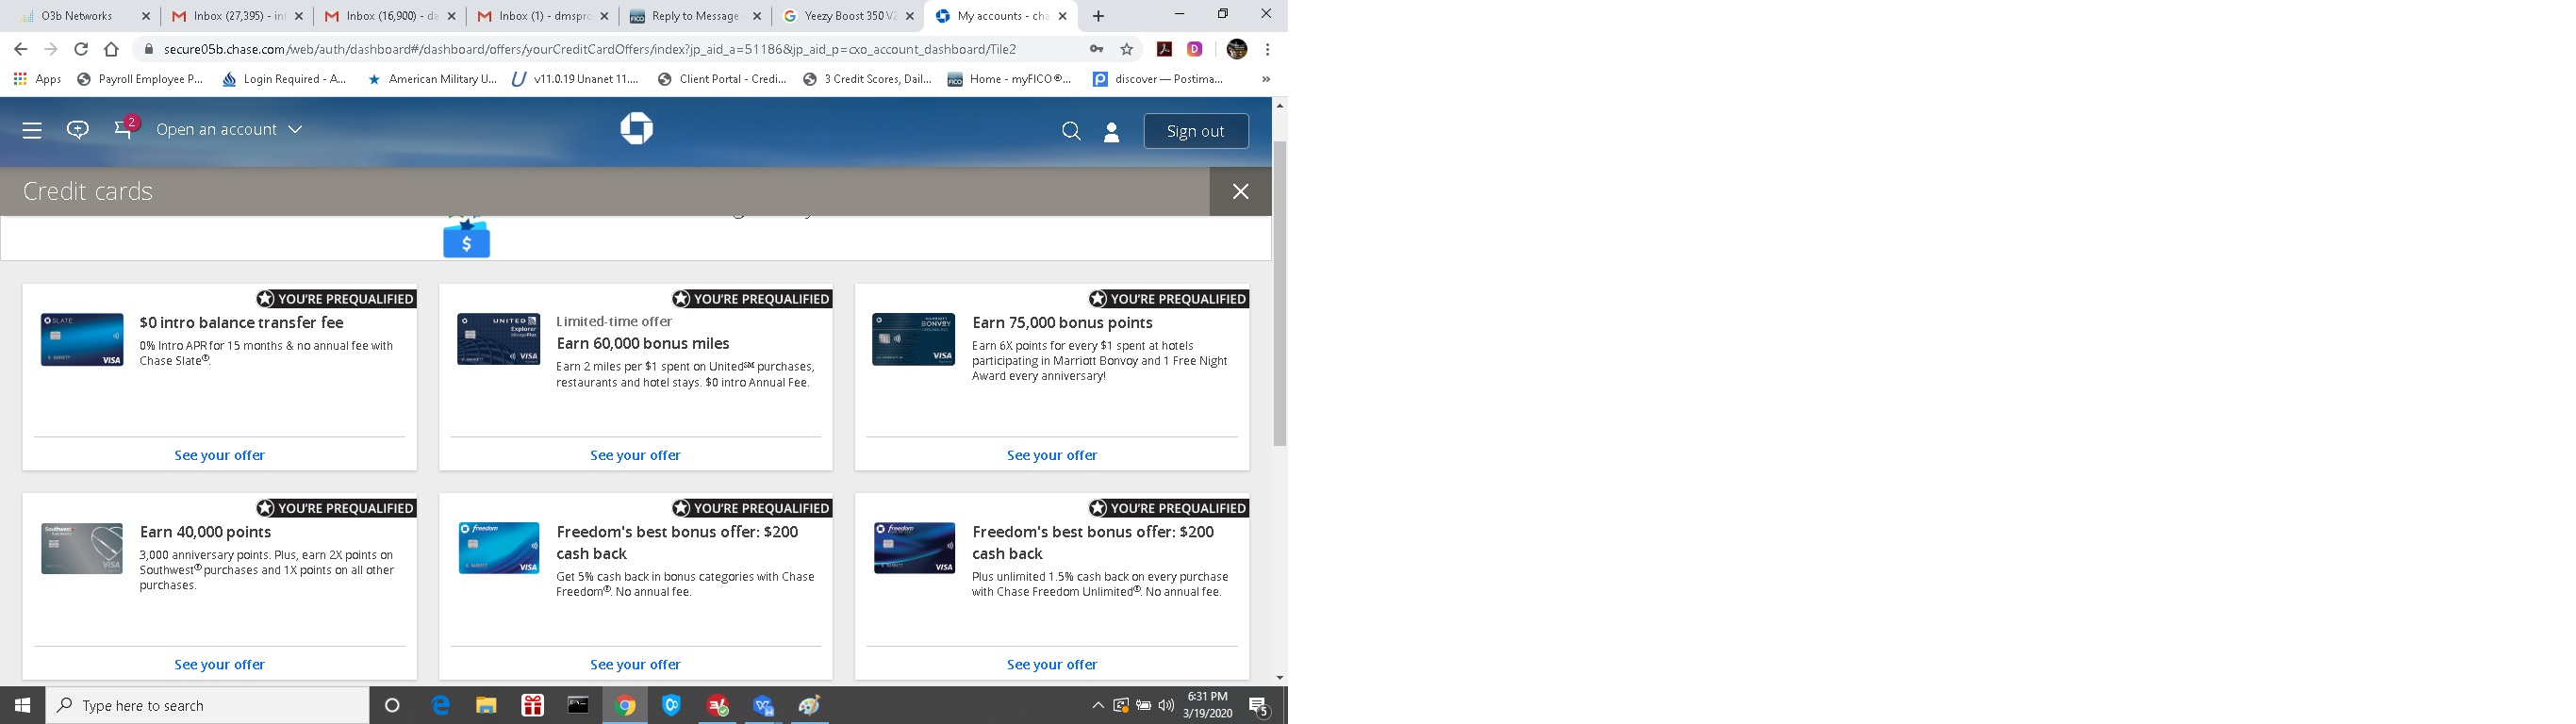This screenshot has height=724, width=2576.
Task: Open the pink D extension icon
Action: 1194,49
